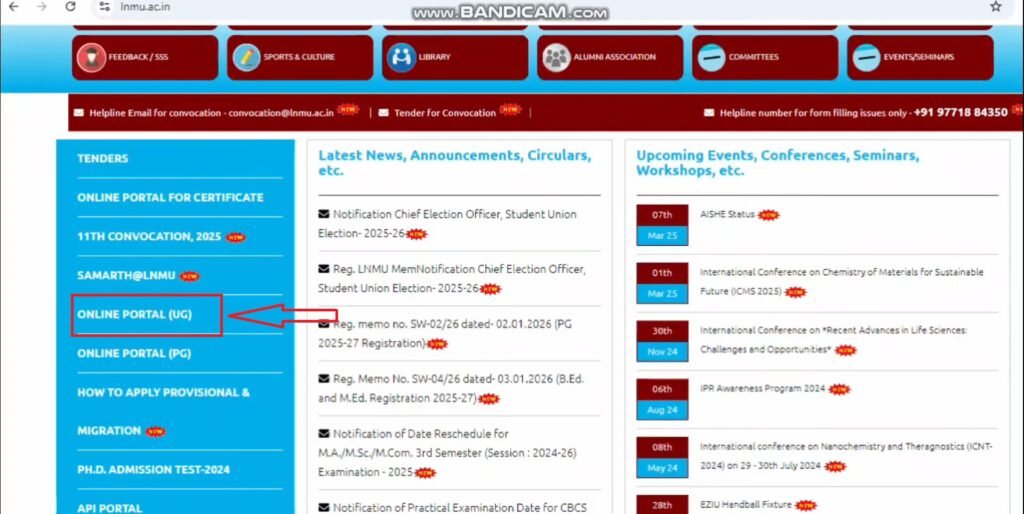Click the envelope icon before Tender for Convocation
Viewport: 1024px width, 514px height.
pos(383,113)
